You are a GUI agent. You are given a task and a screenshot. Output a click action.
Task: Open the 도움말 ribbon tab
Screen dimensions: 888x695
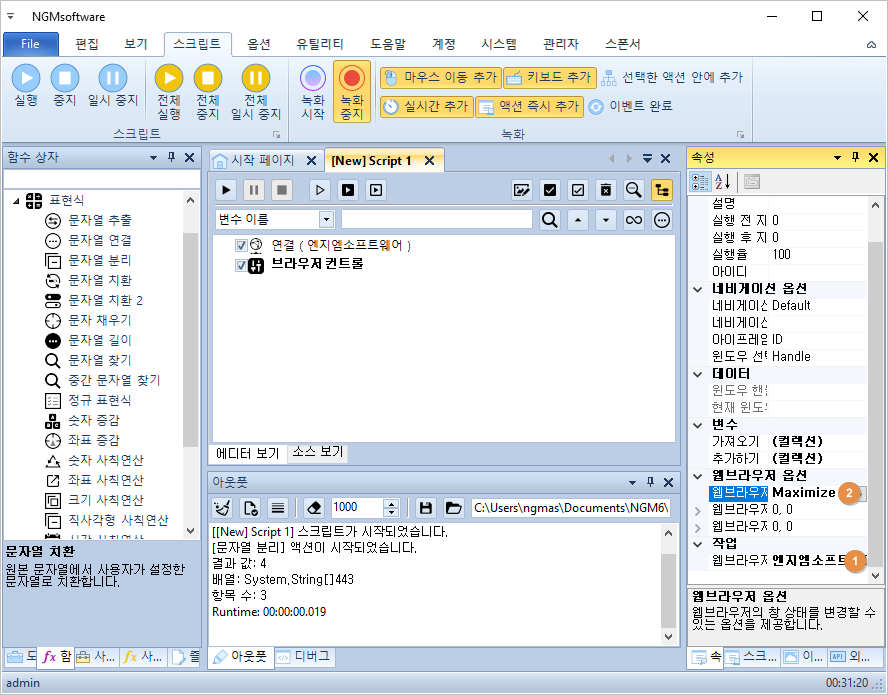(x=388, y=44)
